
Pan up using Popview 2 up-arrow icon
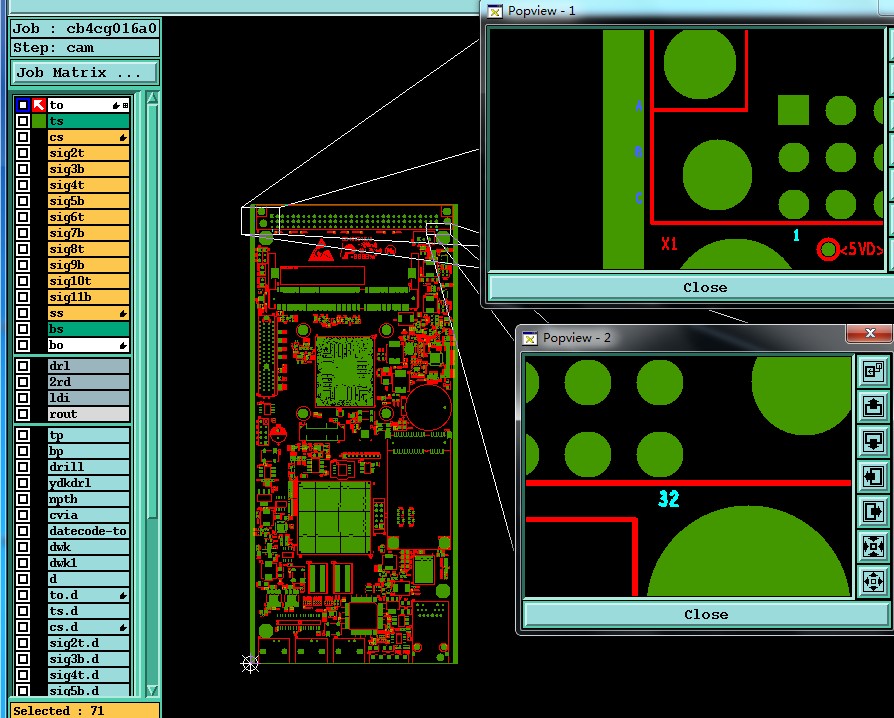pos(873,407)
